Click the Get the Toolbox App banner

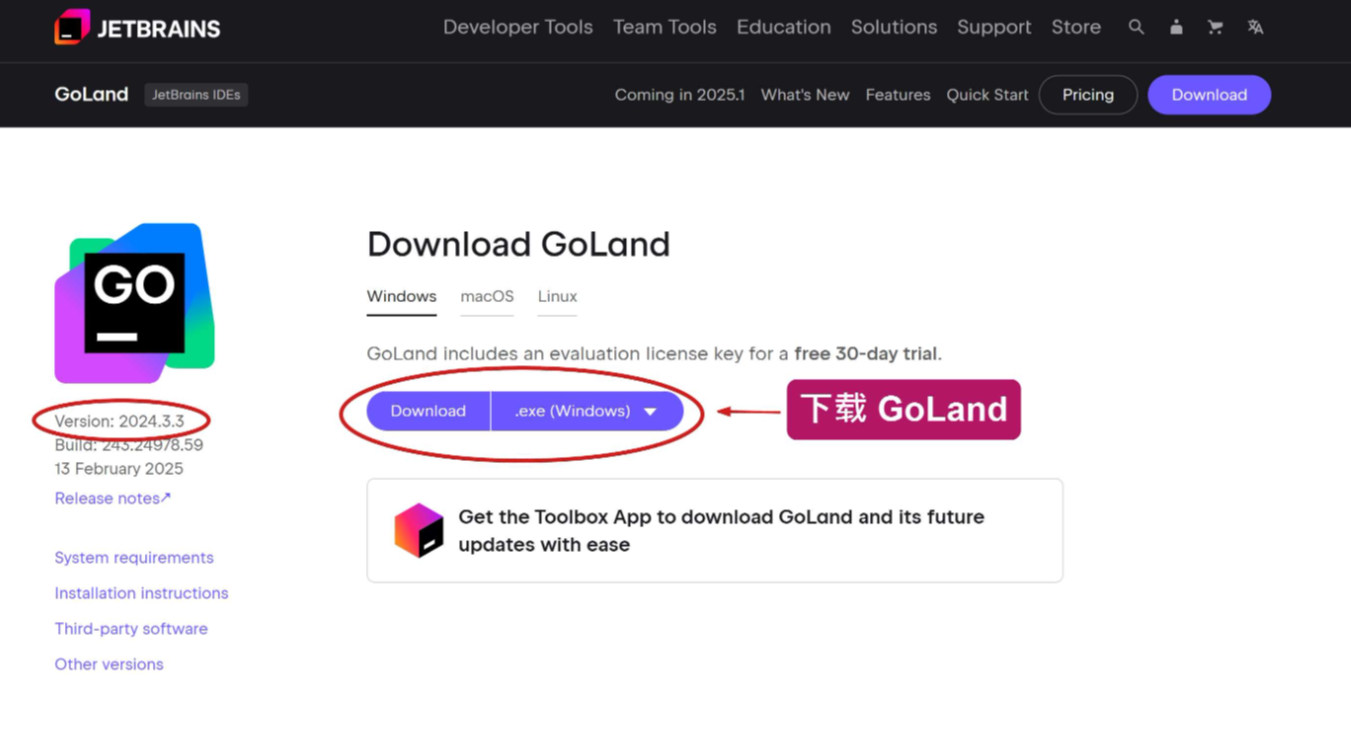coord(715,530)
